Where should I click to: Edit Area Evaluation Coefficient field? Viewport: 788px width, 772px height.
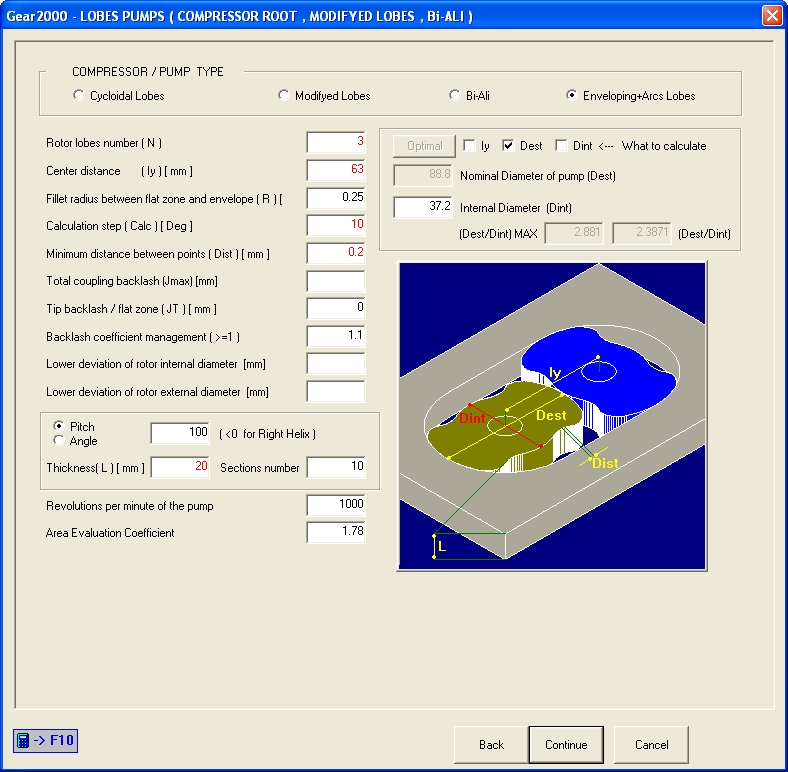[336, 532]
